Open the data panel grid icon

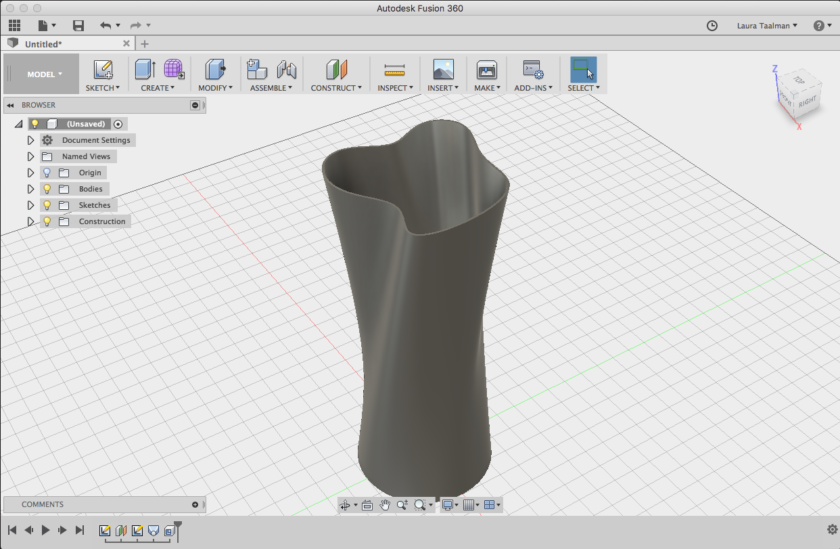click(x=14, y=25)
